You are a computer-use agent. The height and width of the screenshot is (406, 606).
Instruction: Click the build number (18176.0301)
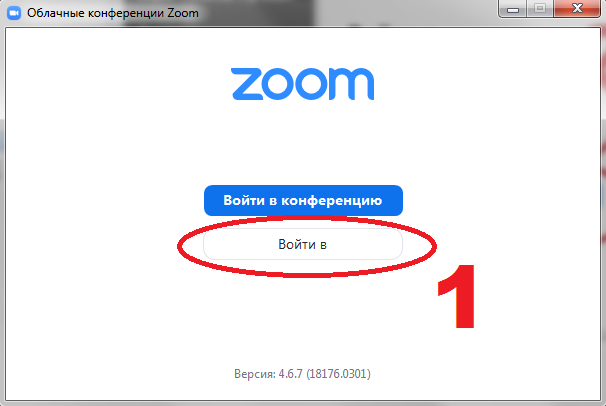coord(339,374)
